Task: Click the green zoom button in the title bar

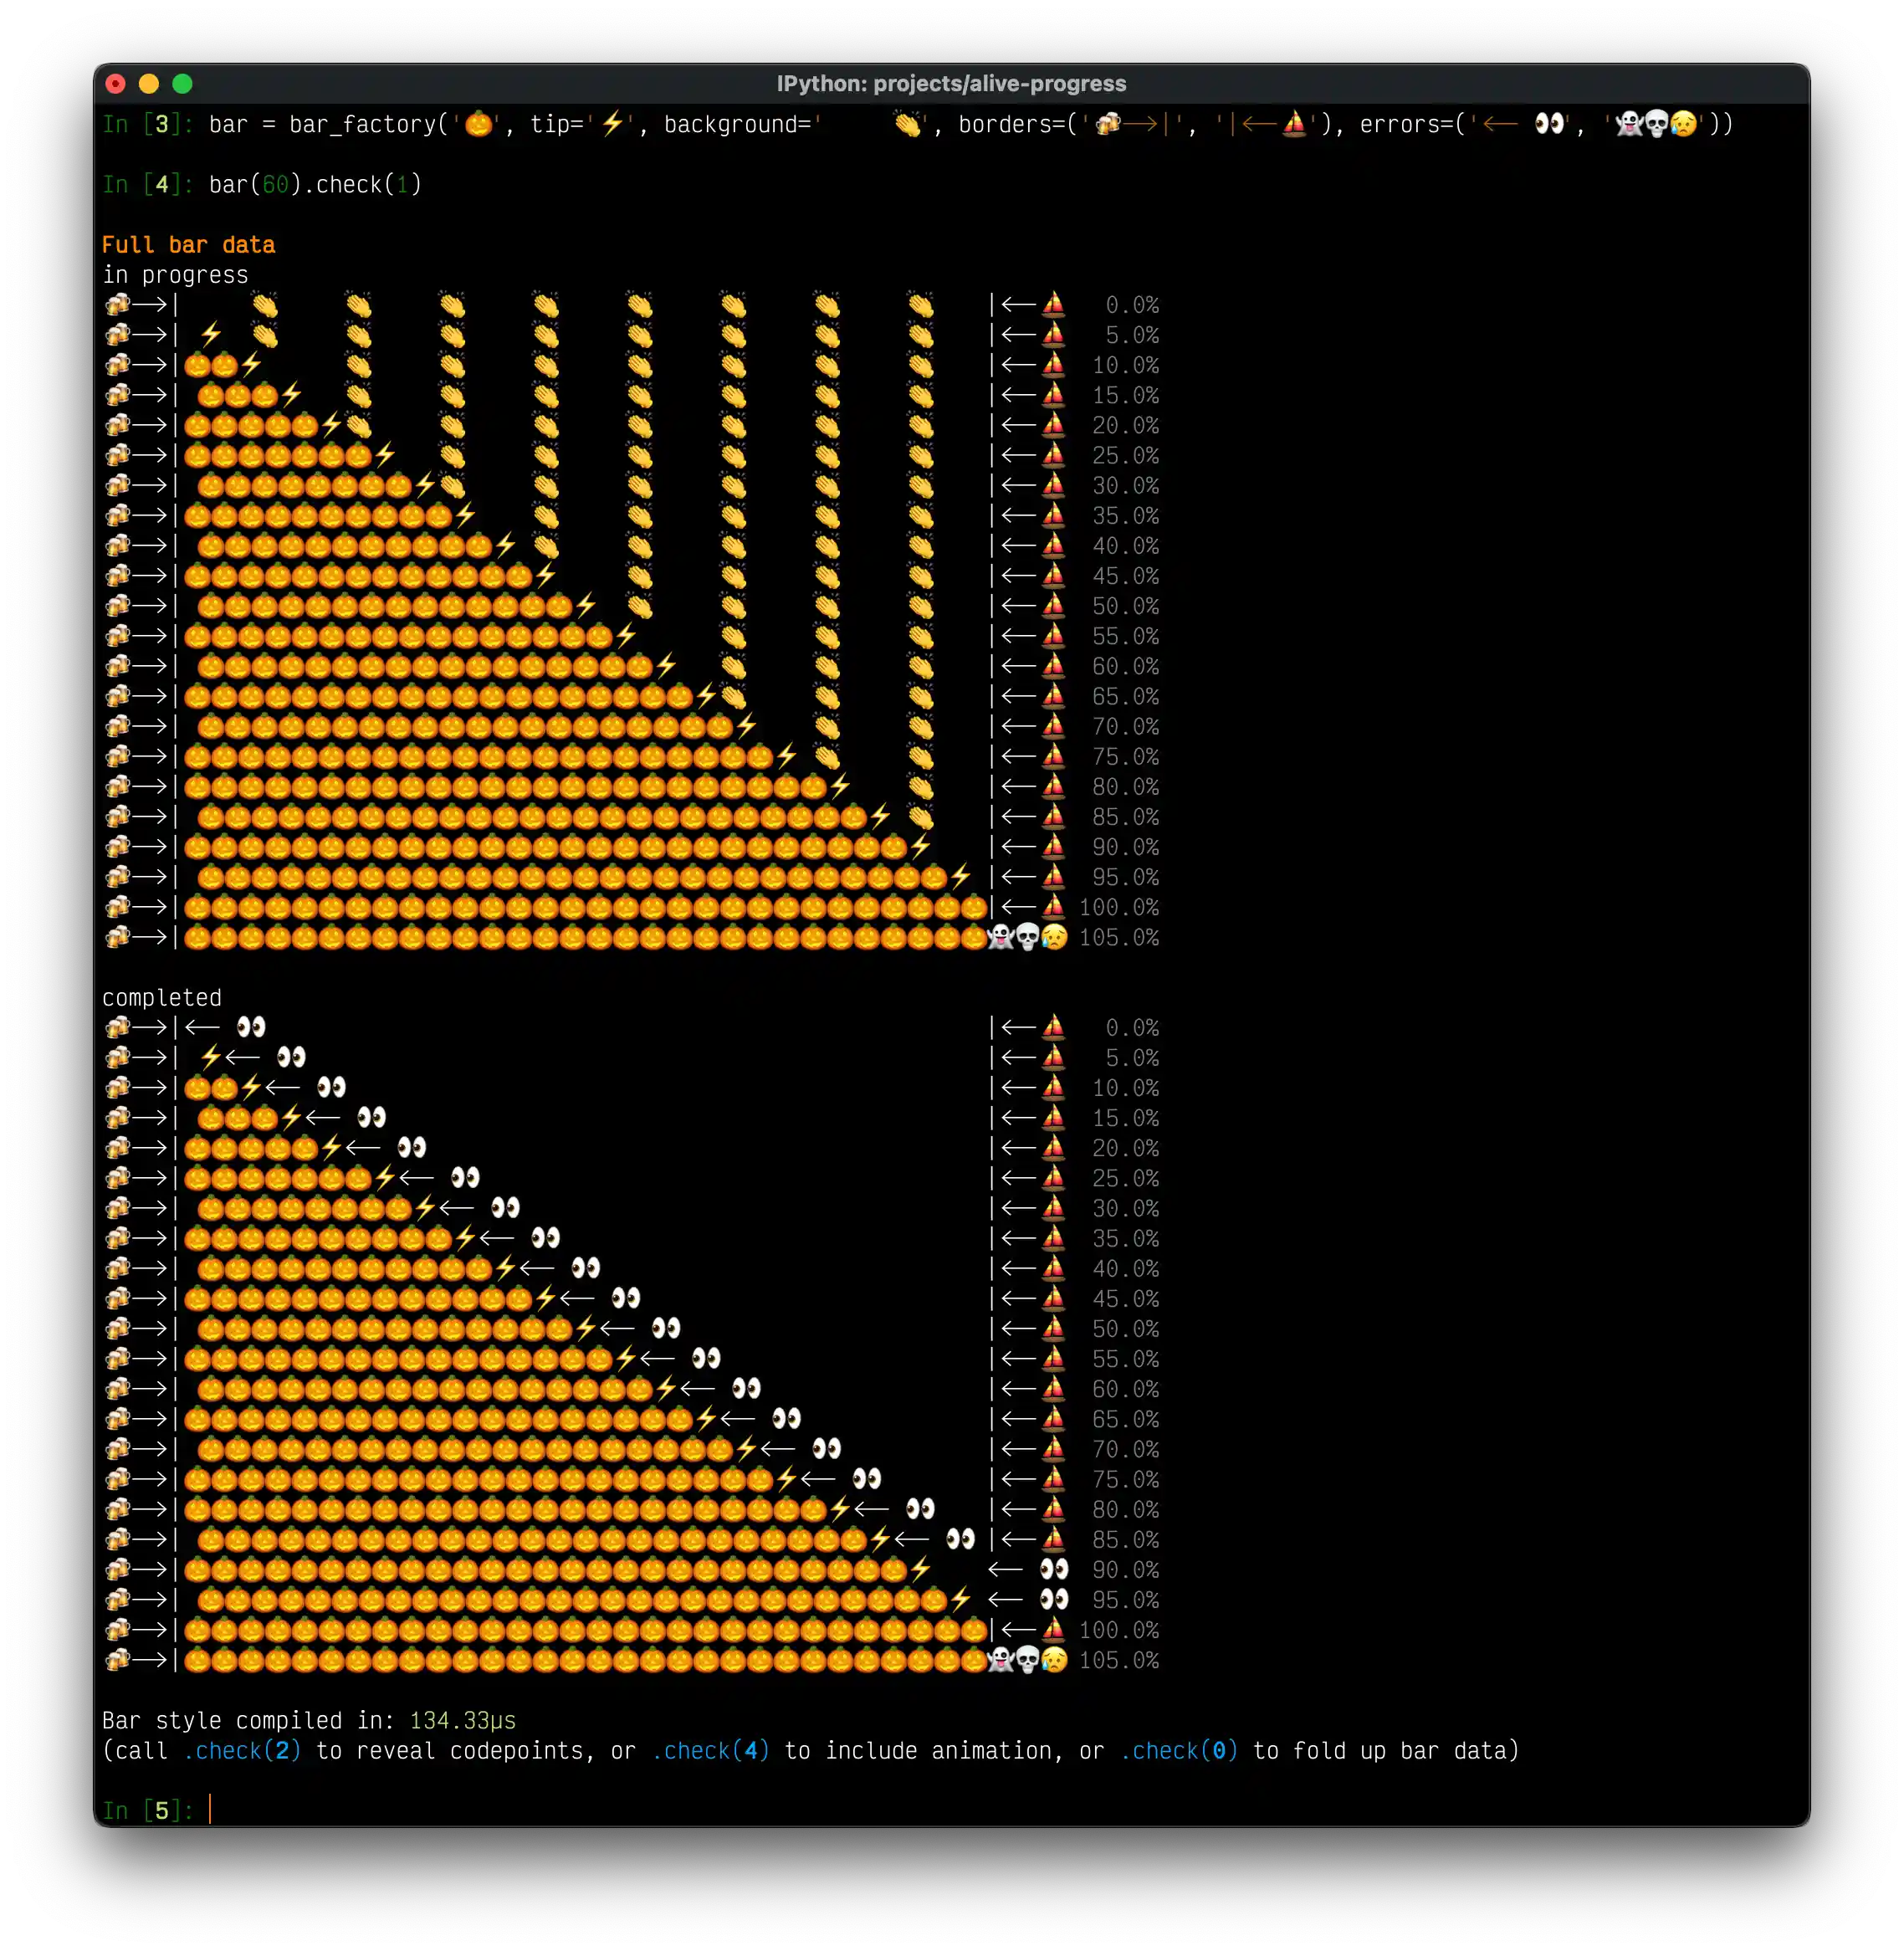Action: [x=182, y=84]
